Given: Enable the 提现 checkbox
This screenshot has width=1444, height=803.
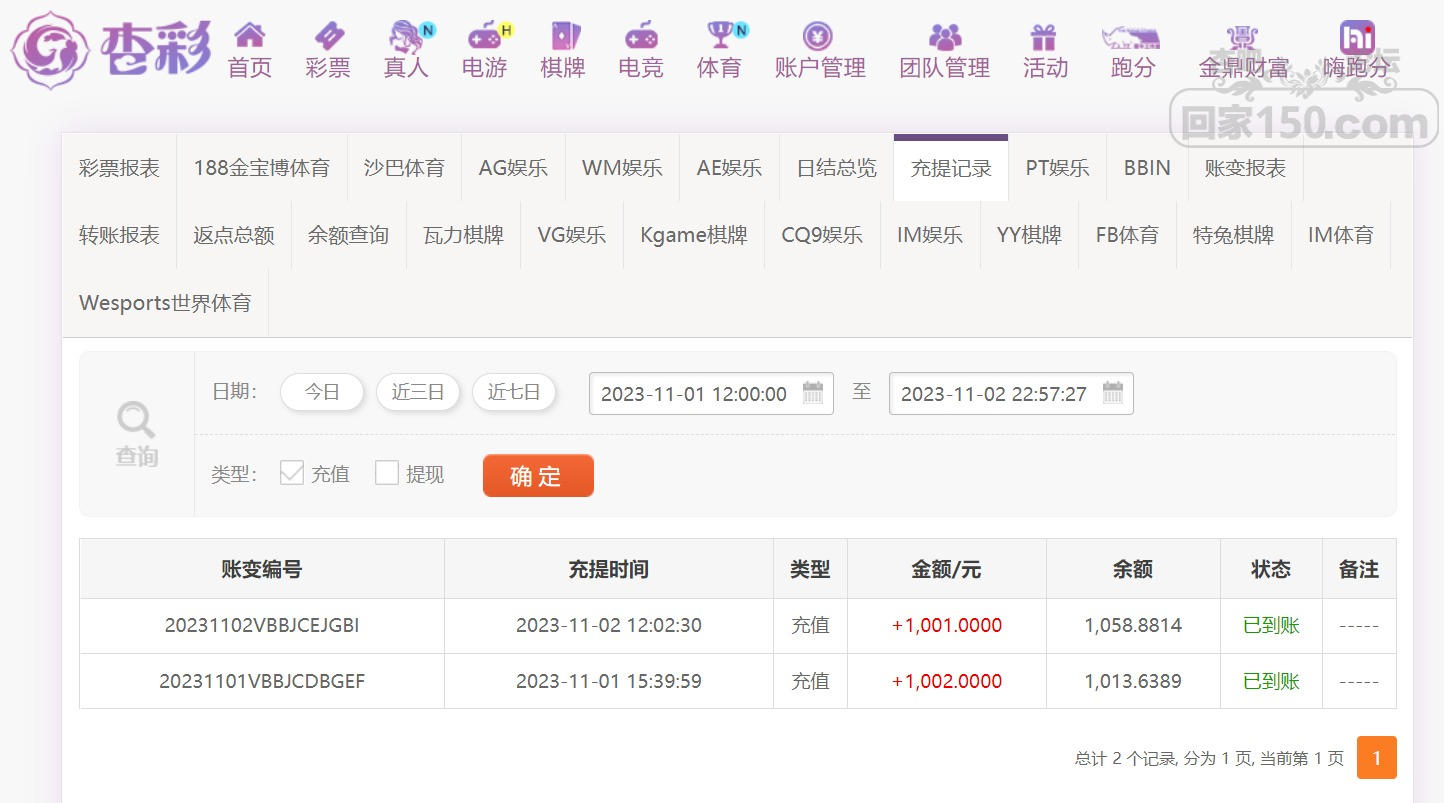Looking at the screenshot, I should (387, 473).
